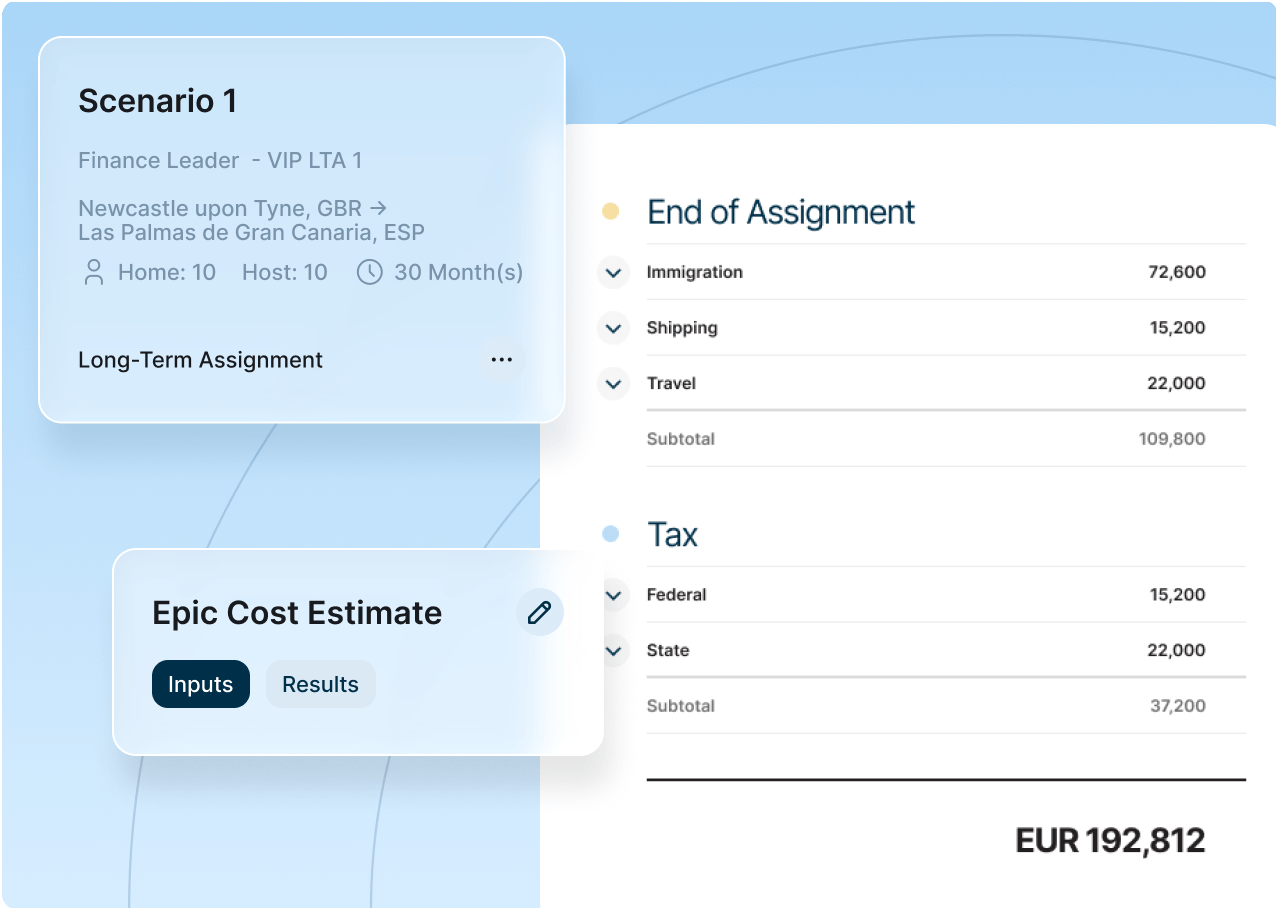Click the Long-Term Assignment label

pyautogui.click(x=200, y=360)
